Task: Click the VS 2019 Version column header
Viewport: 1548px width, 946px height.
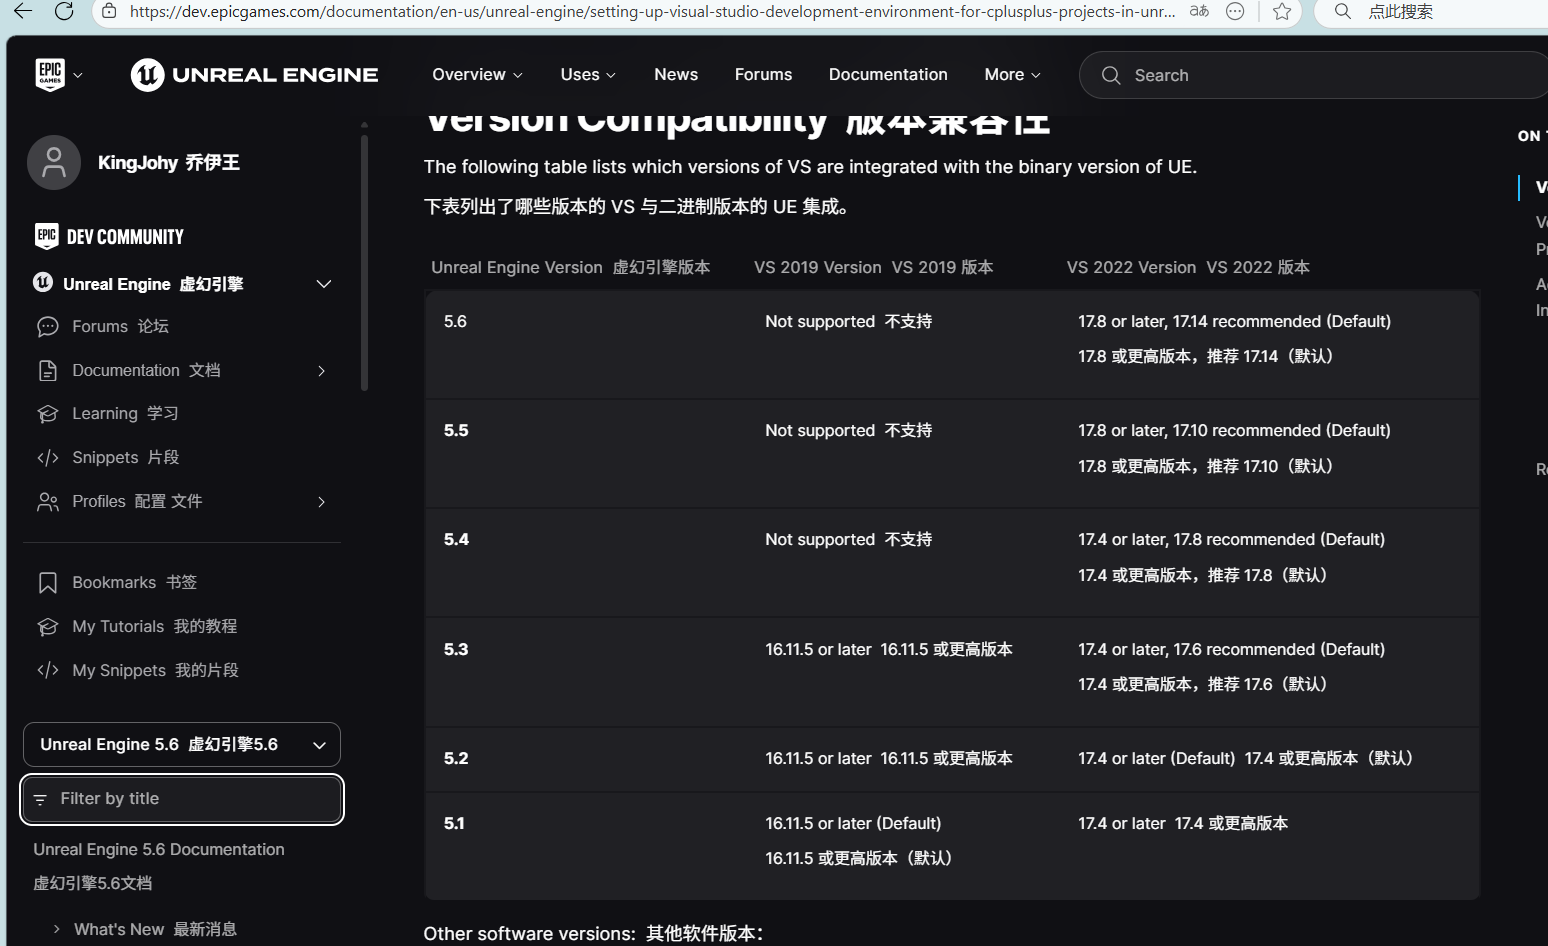Action: coord(873,267)
